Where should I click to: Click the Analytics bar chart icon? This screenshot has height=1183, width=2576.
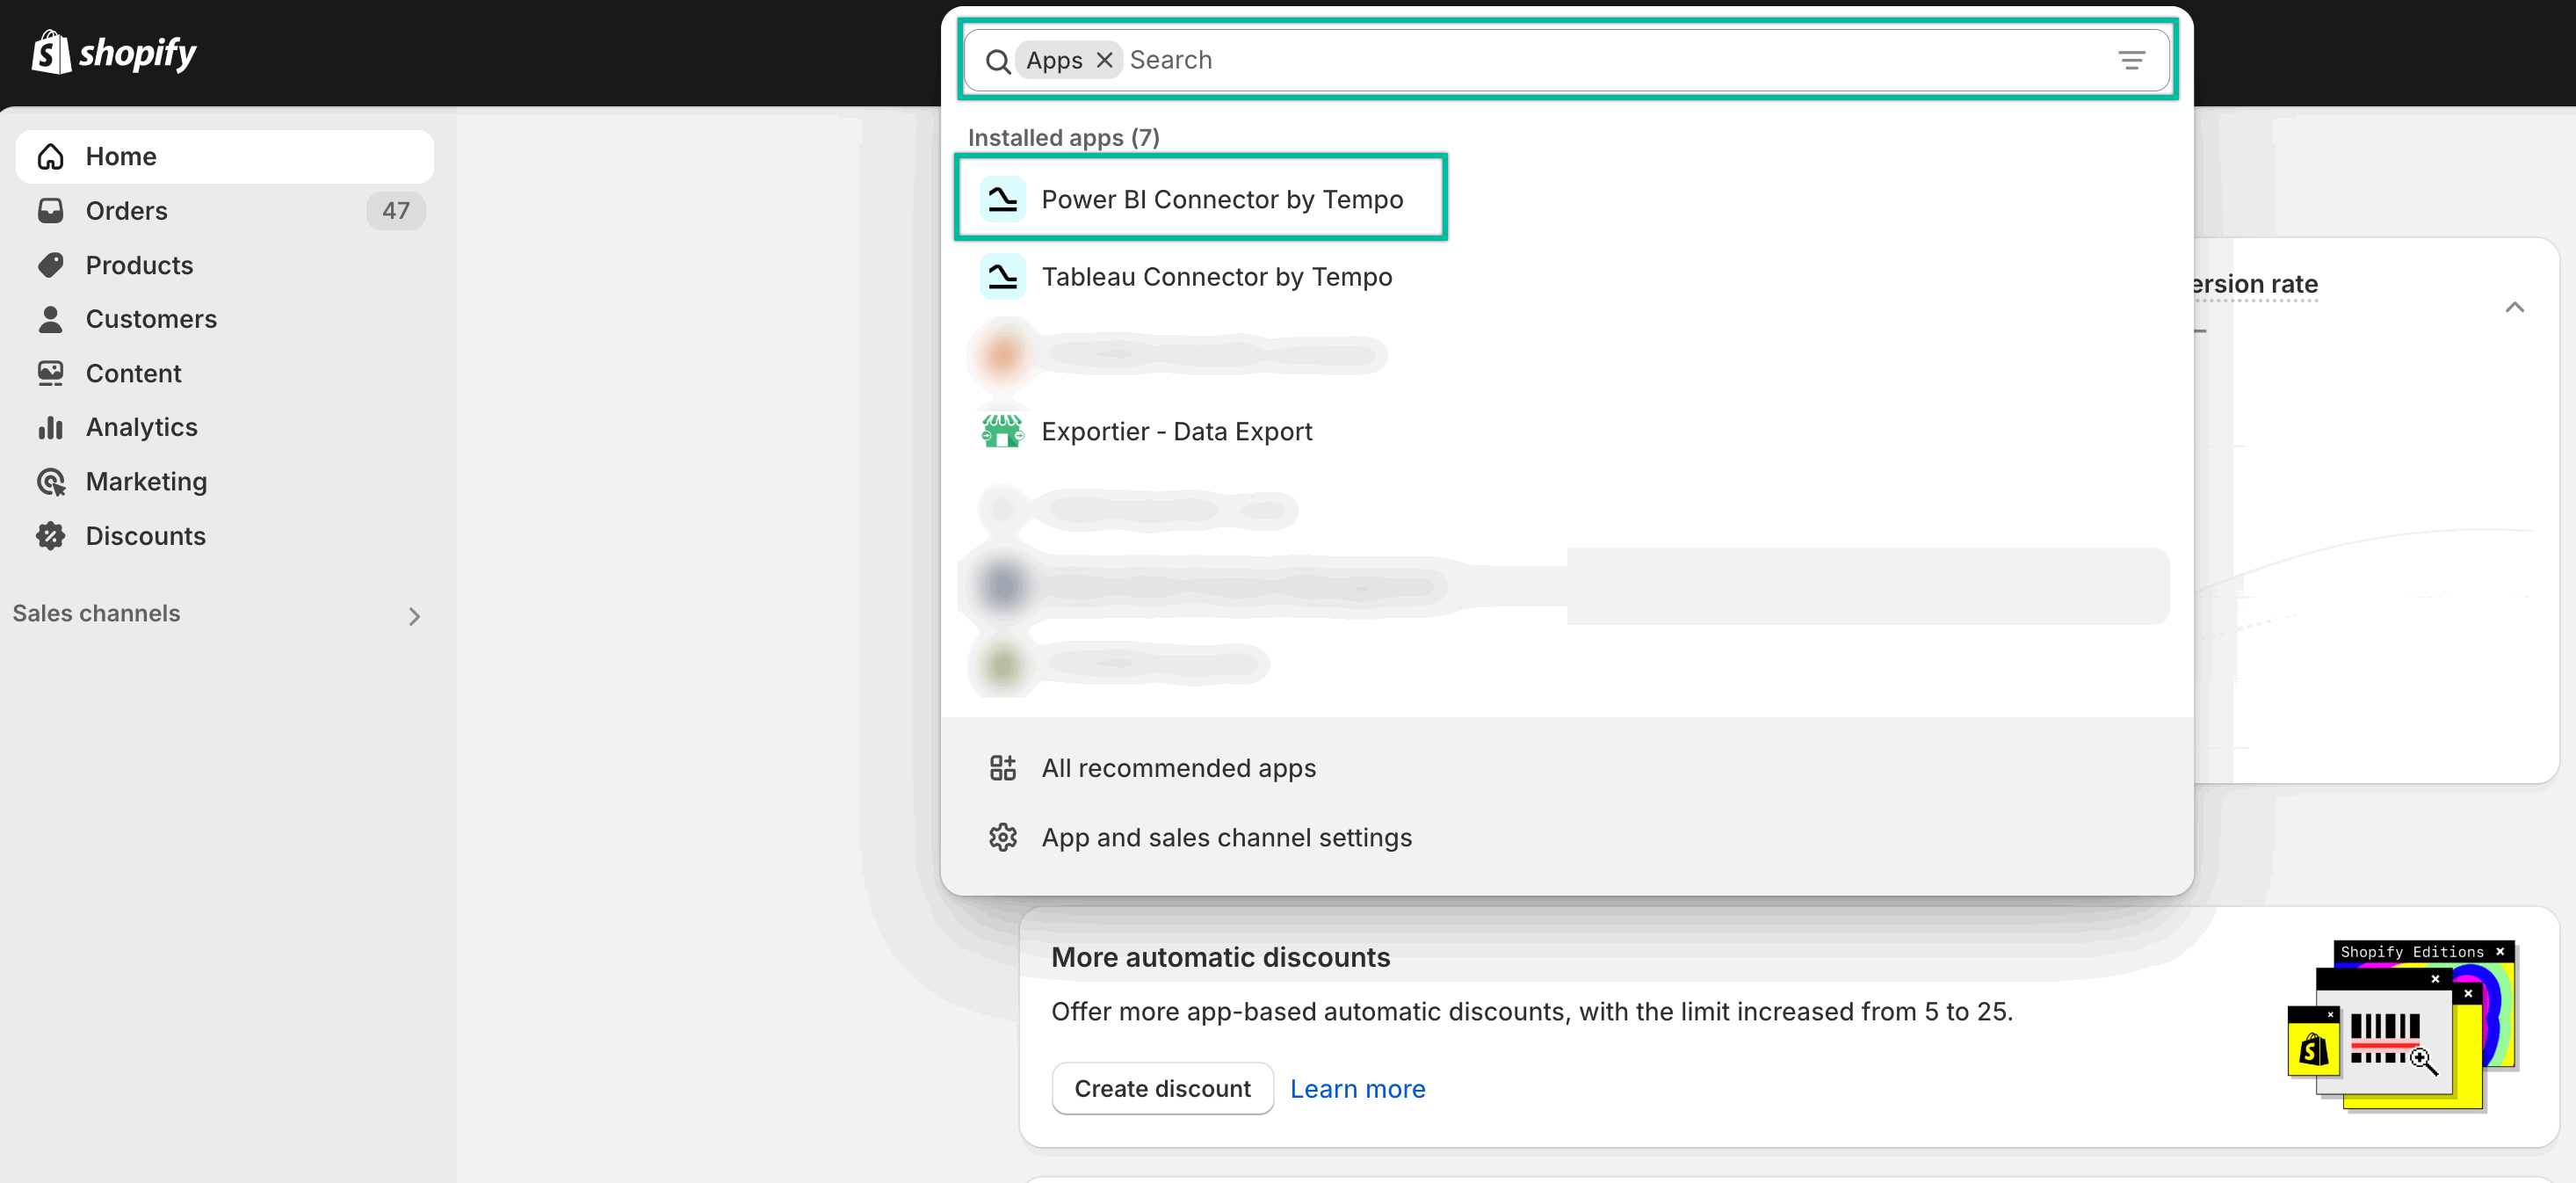tap(51, 426)
